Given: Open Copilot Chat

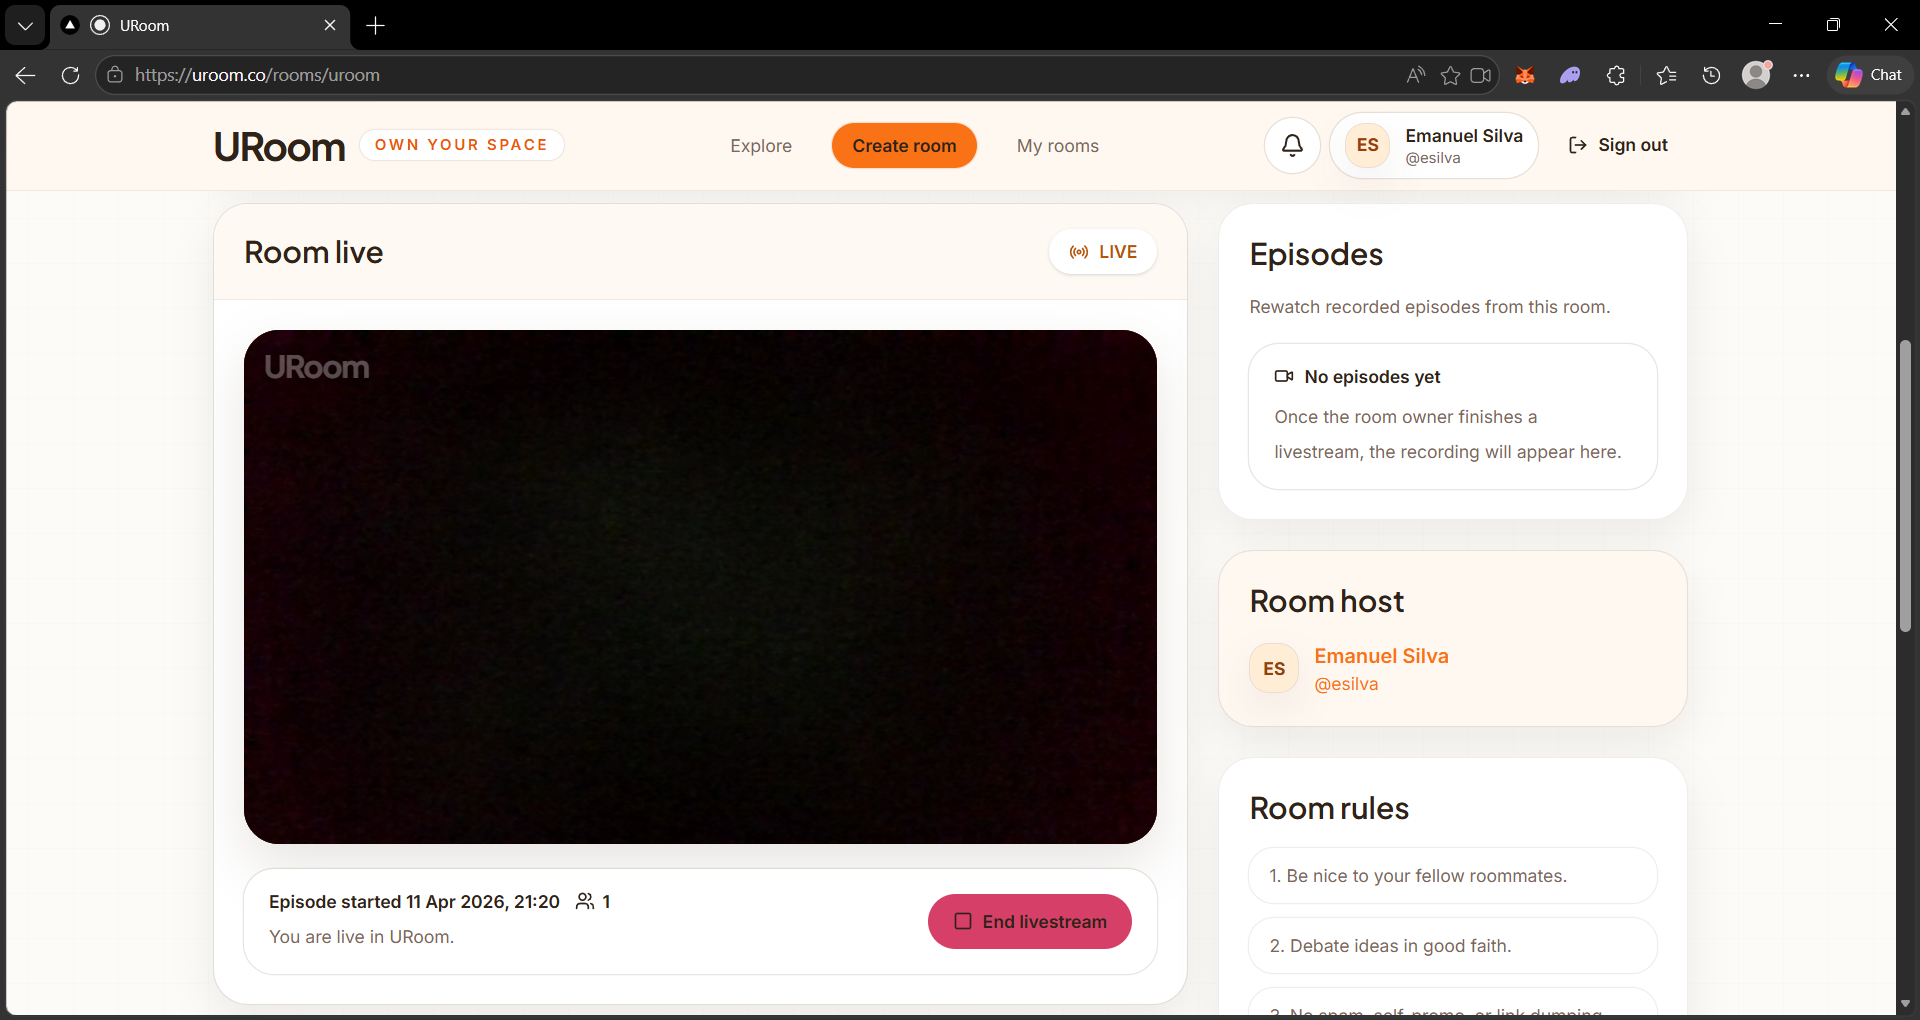Looking at the screenshot, I should pos(1869,74).
